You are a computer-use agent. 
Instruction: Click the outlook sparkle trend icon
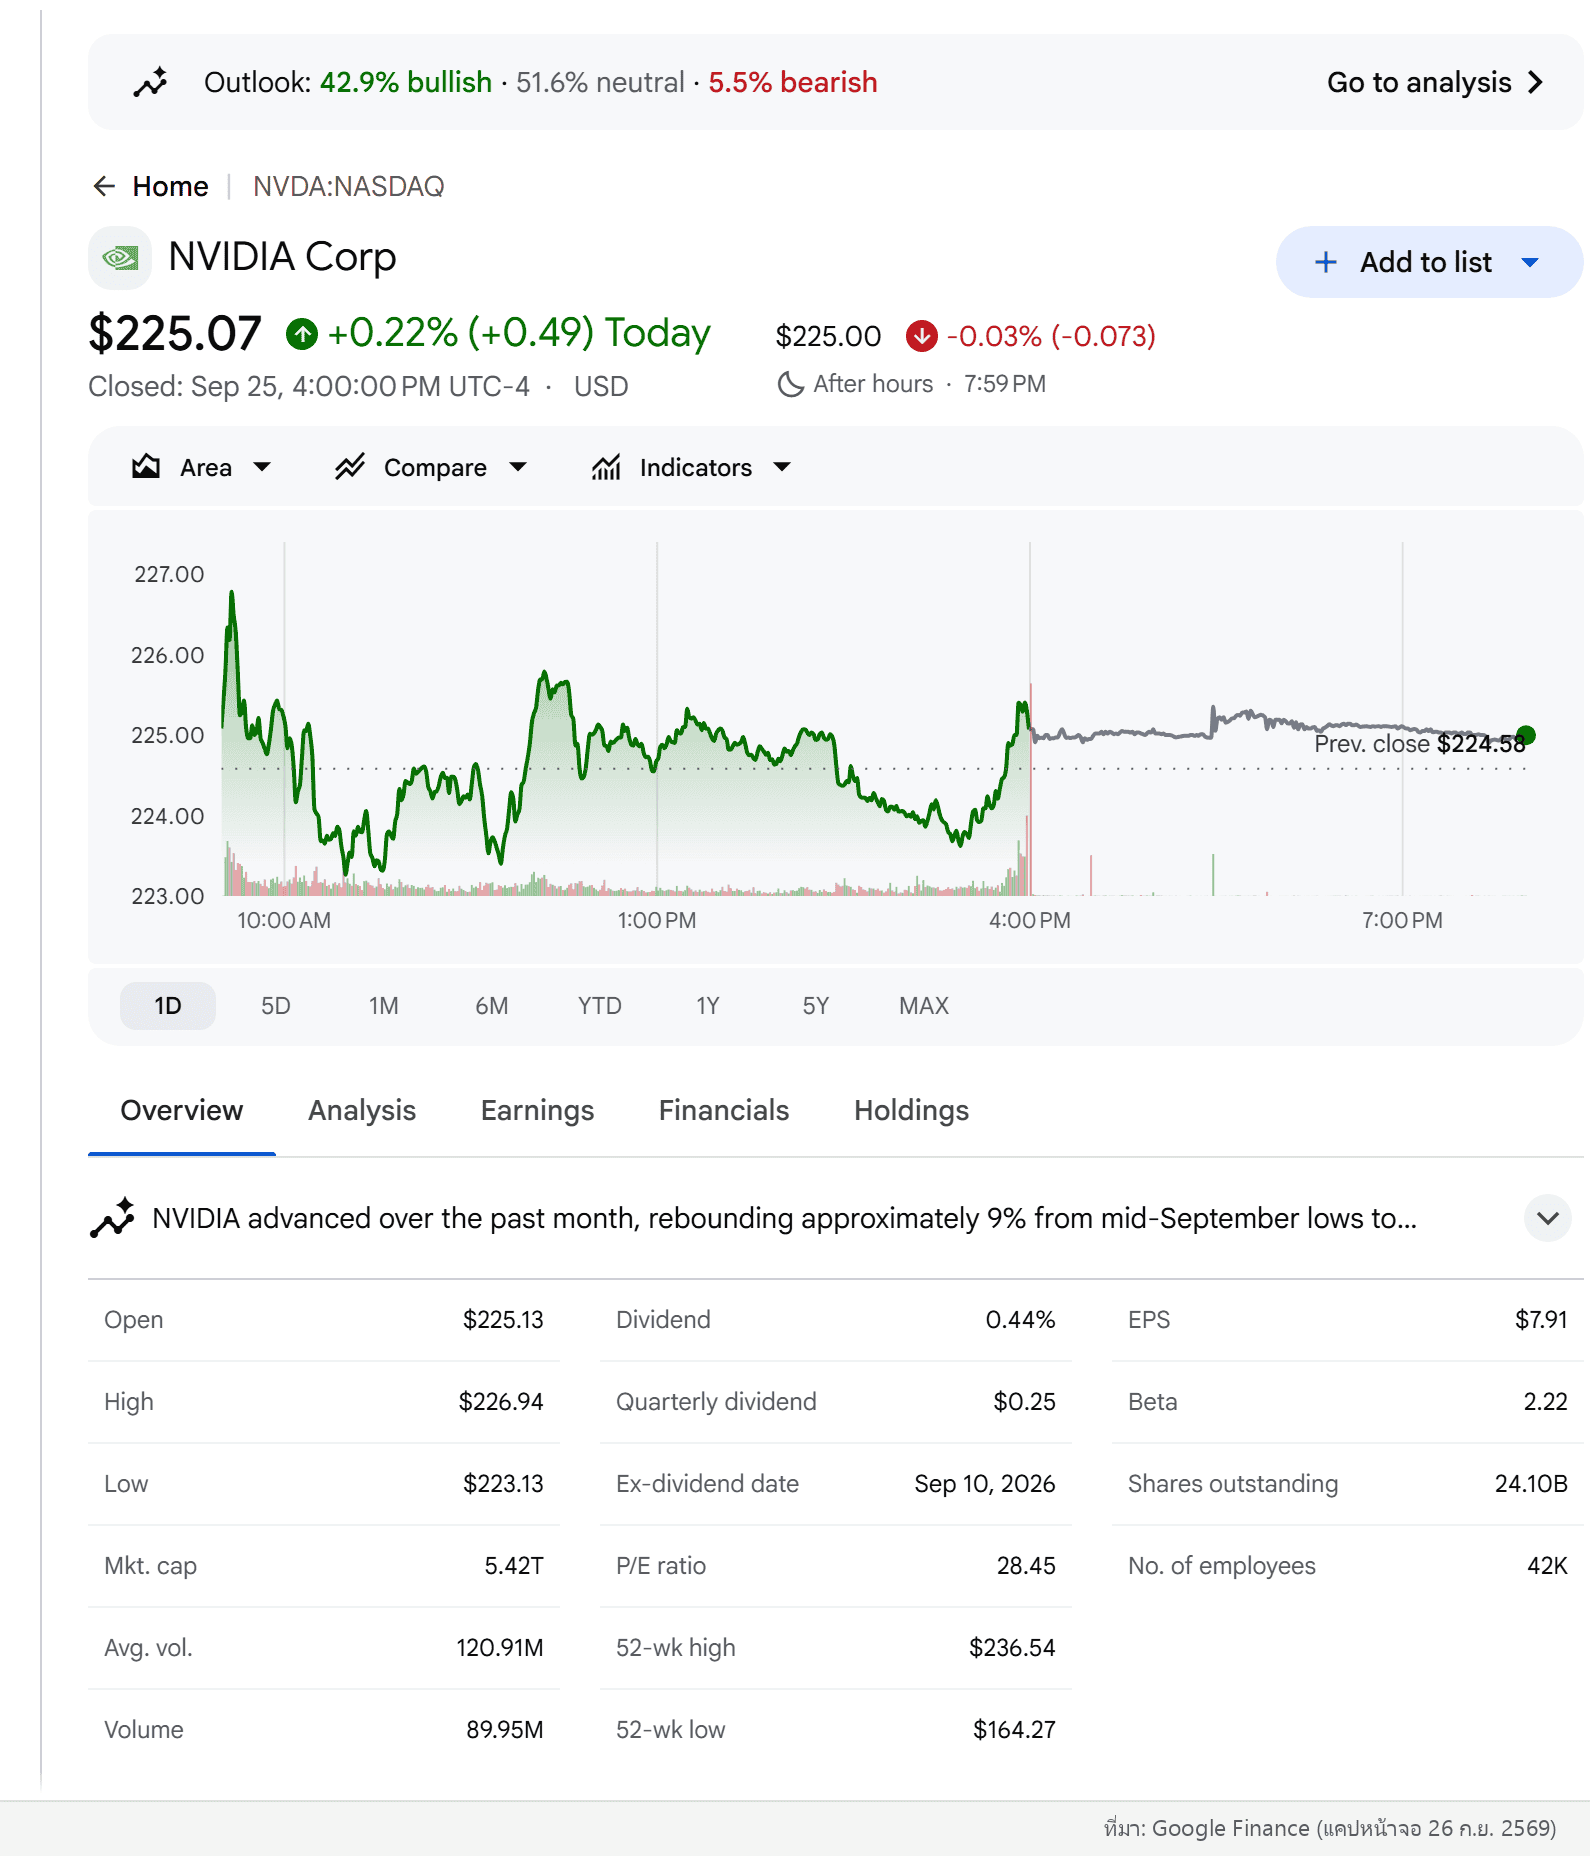click(150, 82)
